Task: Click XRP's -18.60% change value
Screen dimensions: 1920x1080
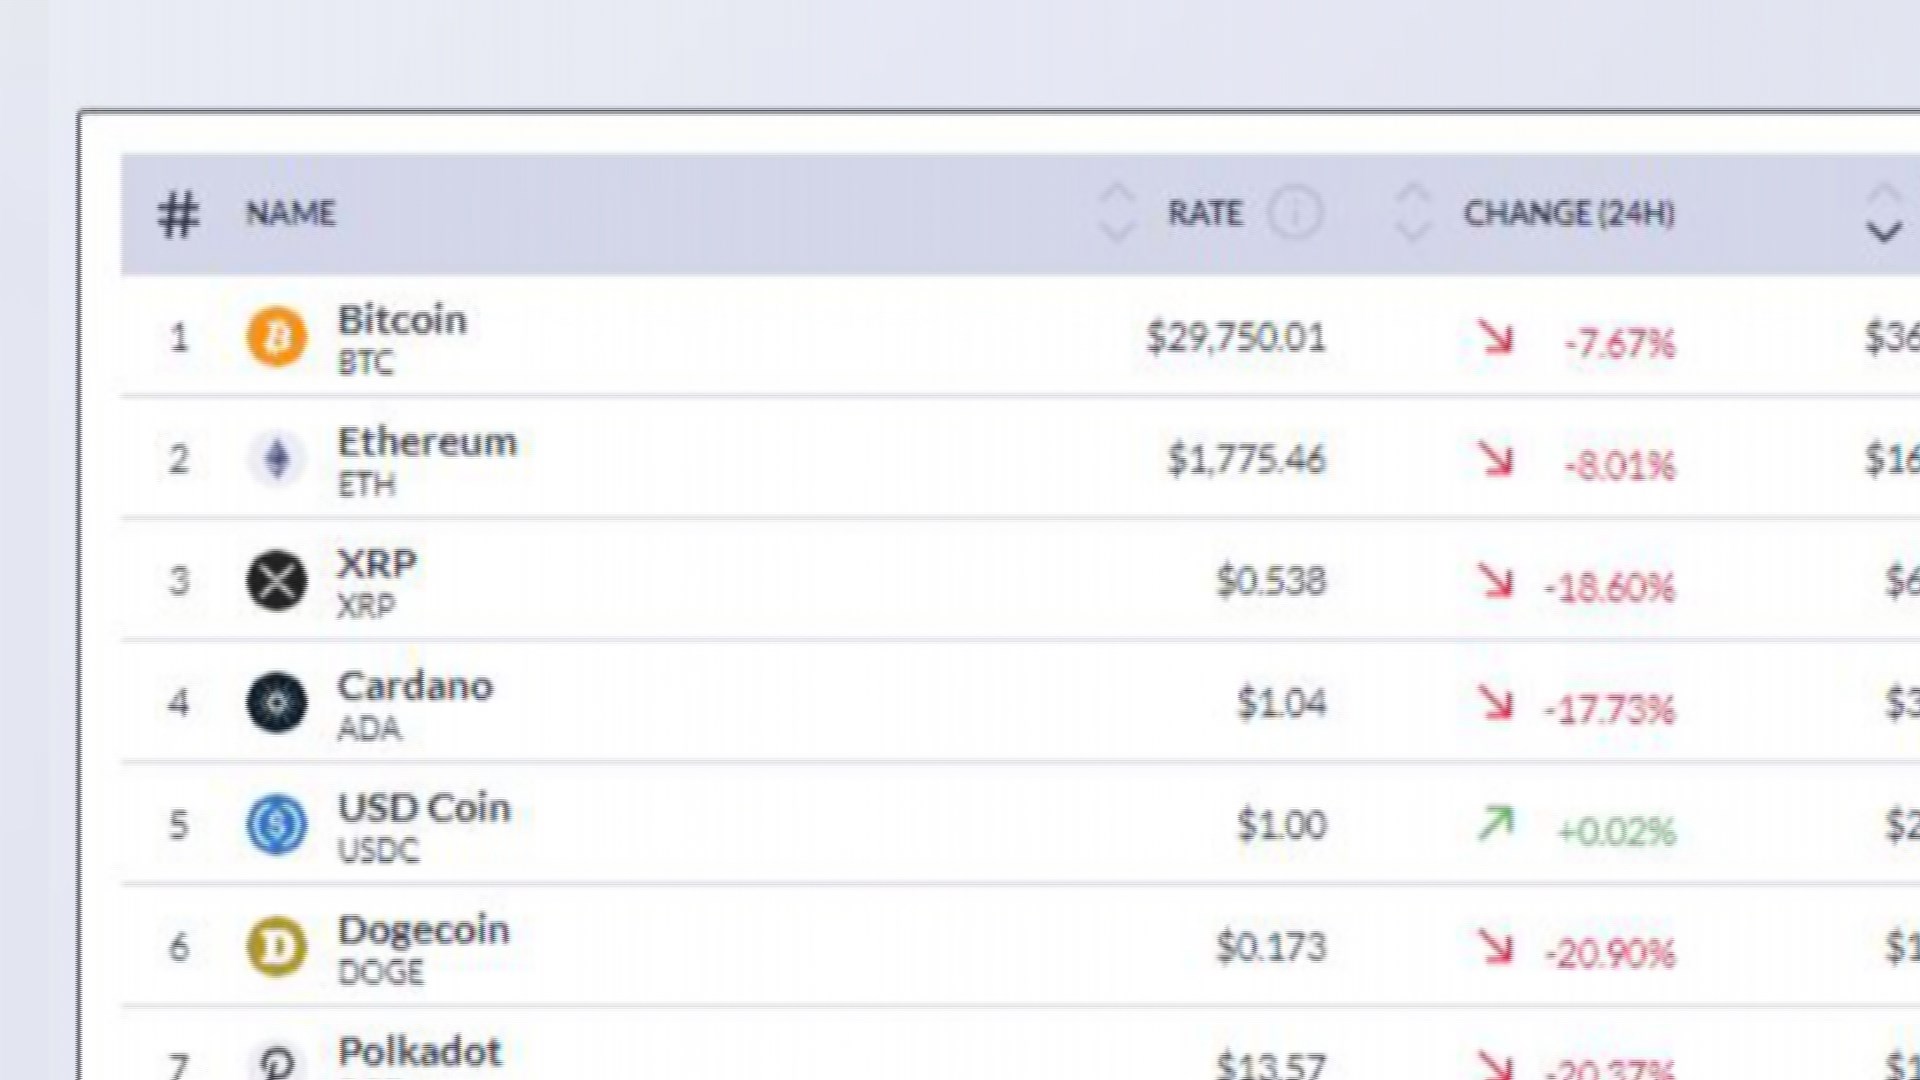Action: (1609, 587)
